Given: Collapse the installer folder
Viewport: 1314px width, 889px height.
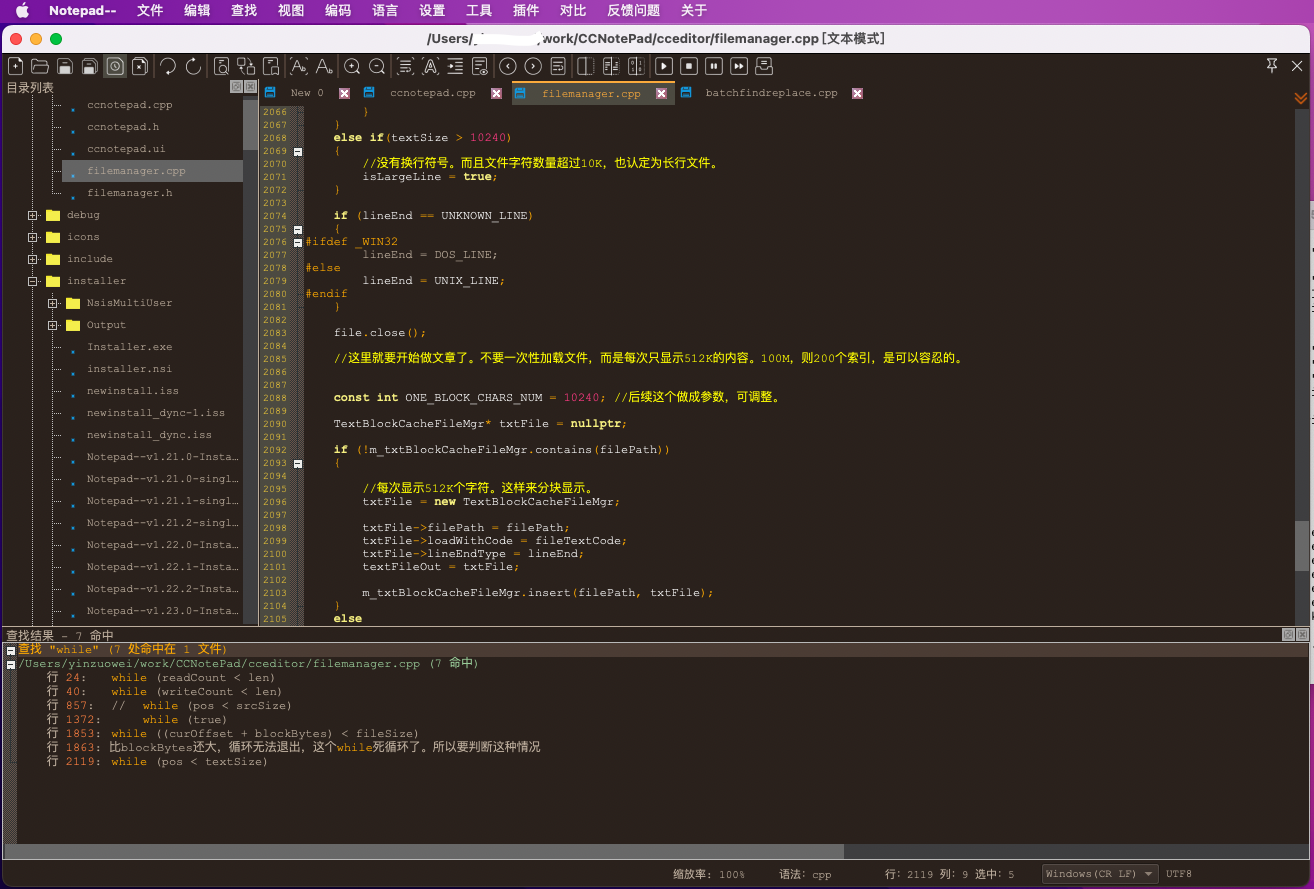Looking at the screenshot, I should pos(32,281).
